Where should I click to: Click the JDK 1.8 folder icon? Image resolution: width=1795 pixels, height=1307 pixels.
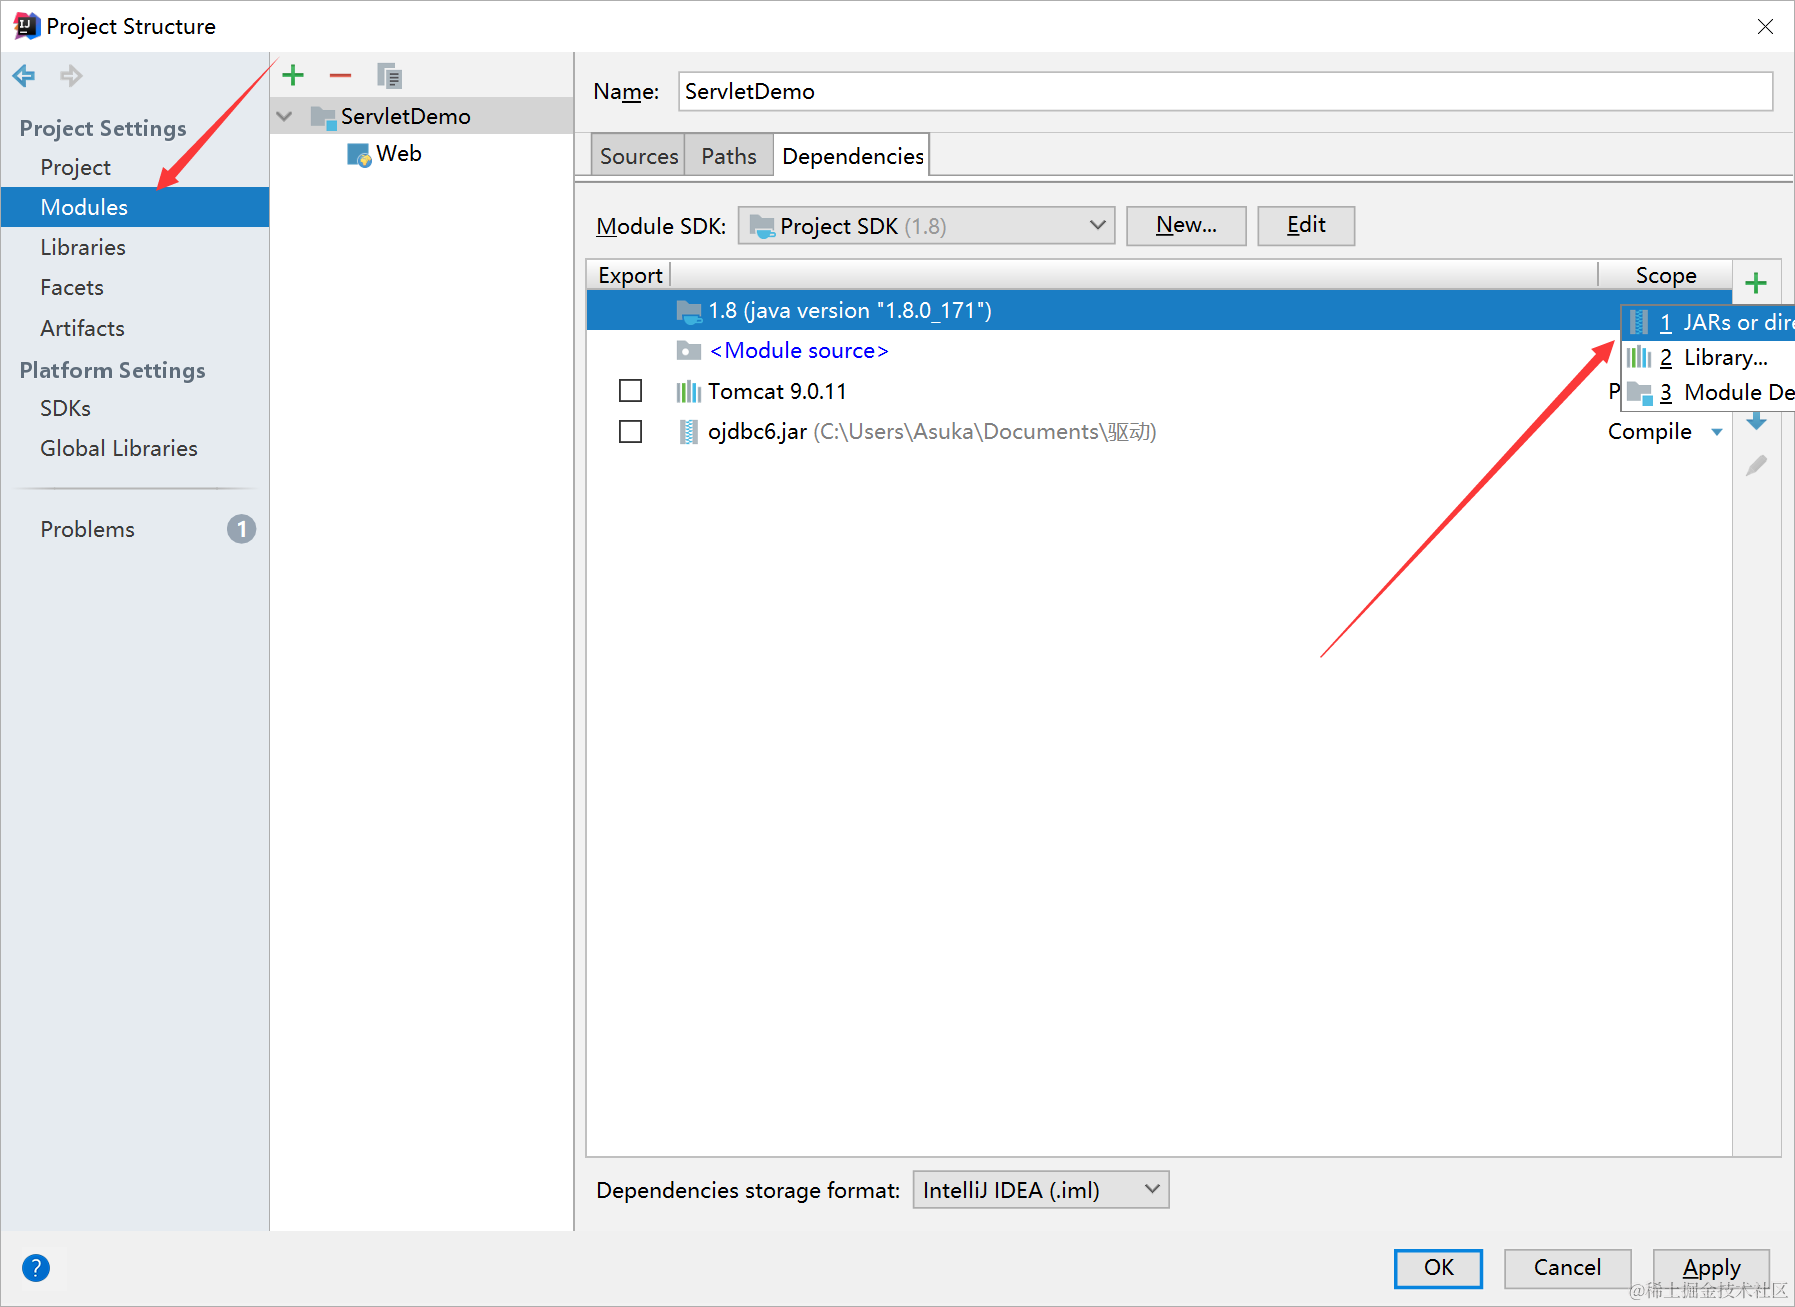click(688, 311)
